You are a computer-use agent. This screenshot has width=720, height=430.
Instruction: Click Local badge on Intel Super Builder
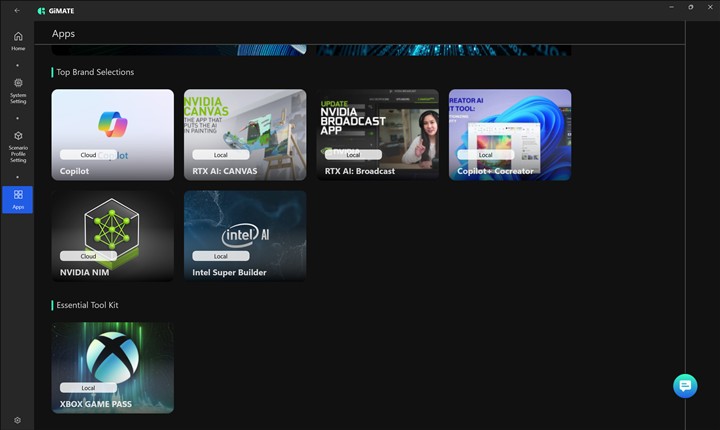(x=221, y=256)
